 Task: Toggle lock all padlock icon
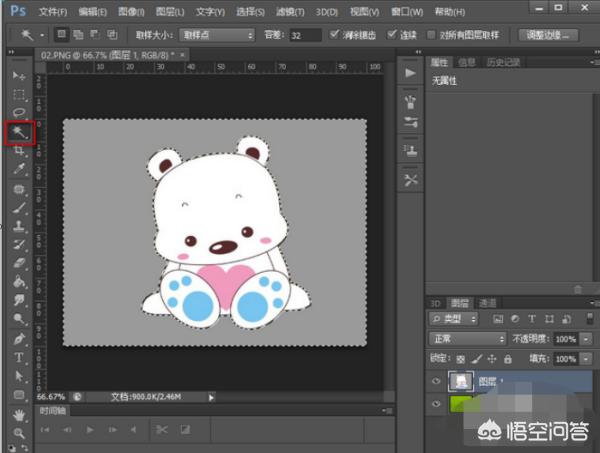click(x=508, y=359)
